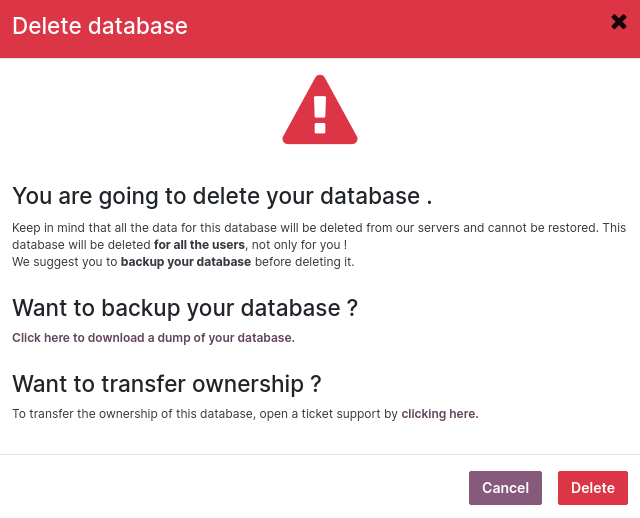Click empty footer area left of Cancel

pyautogui.click(x=230, y=488)
